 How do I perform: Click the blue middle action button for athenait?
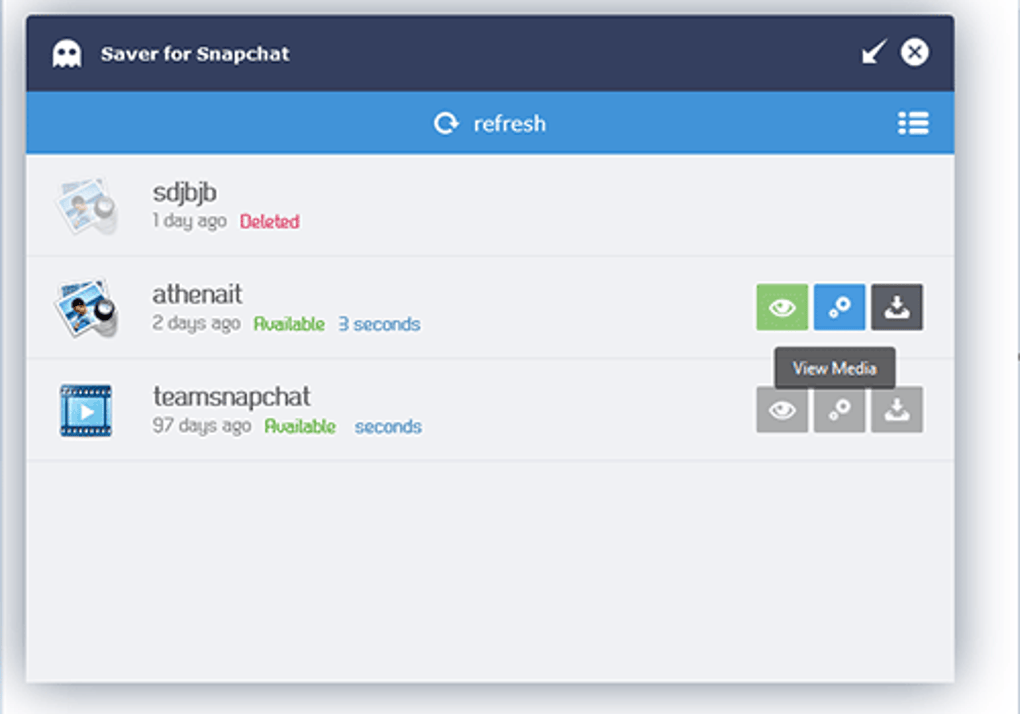point(839,307)
